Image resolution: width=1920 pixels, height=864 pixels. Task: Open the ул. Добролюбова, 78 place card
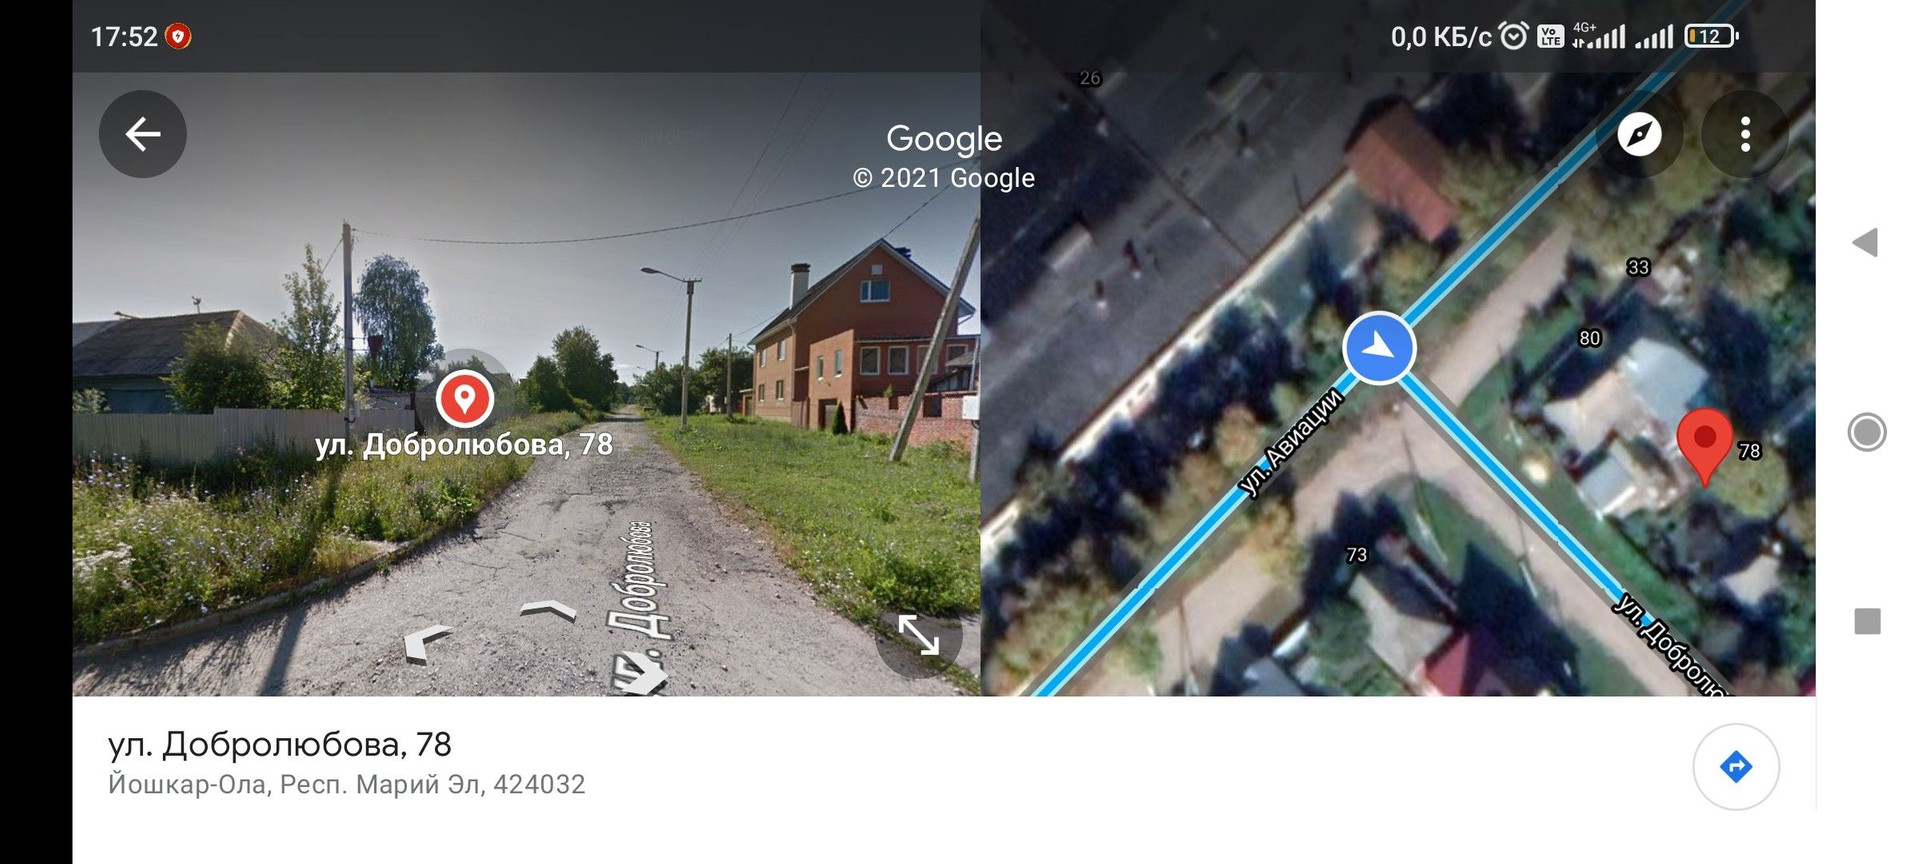tap(280, 744)
